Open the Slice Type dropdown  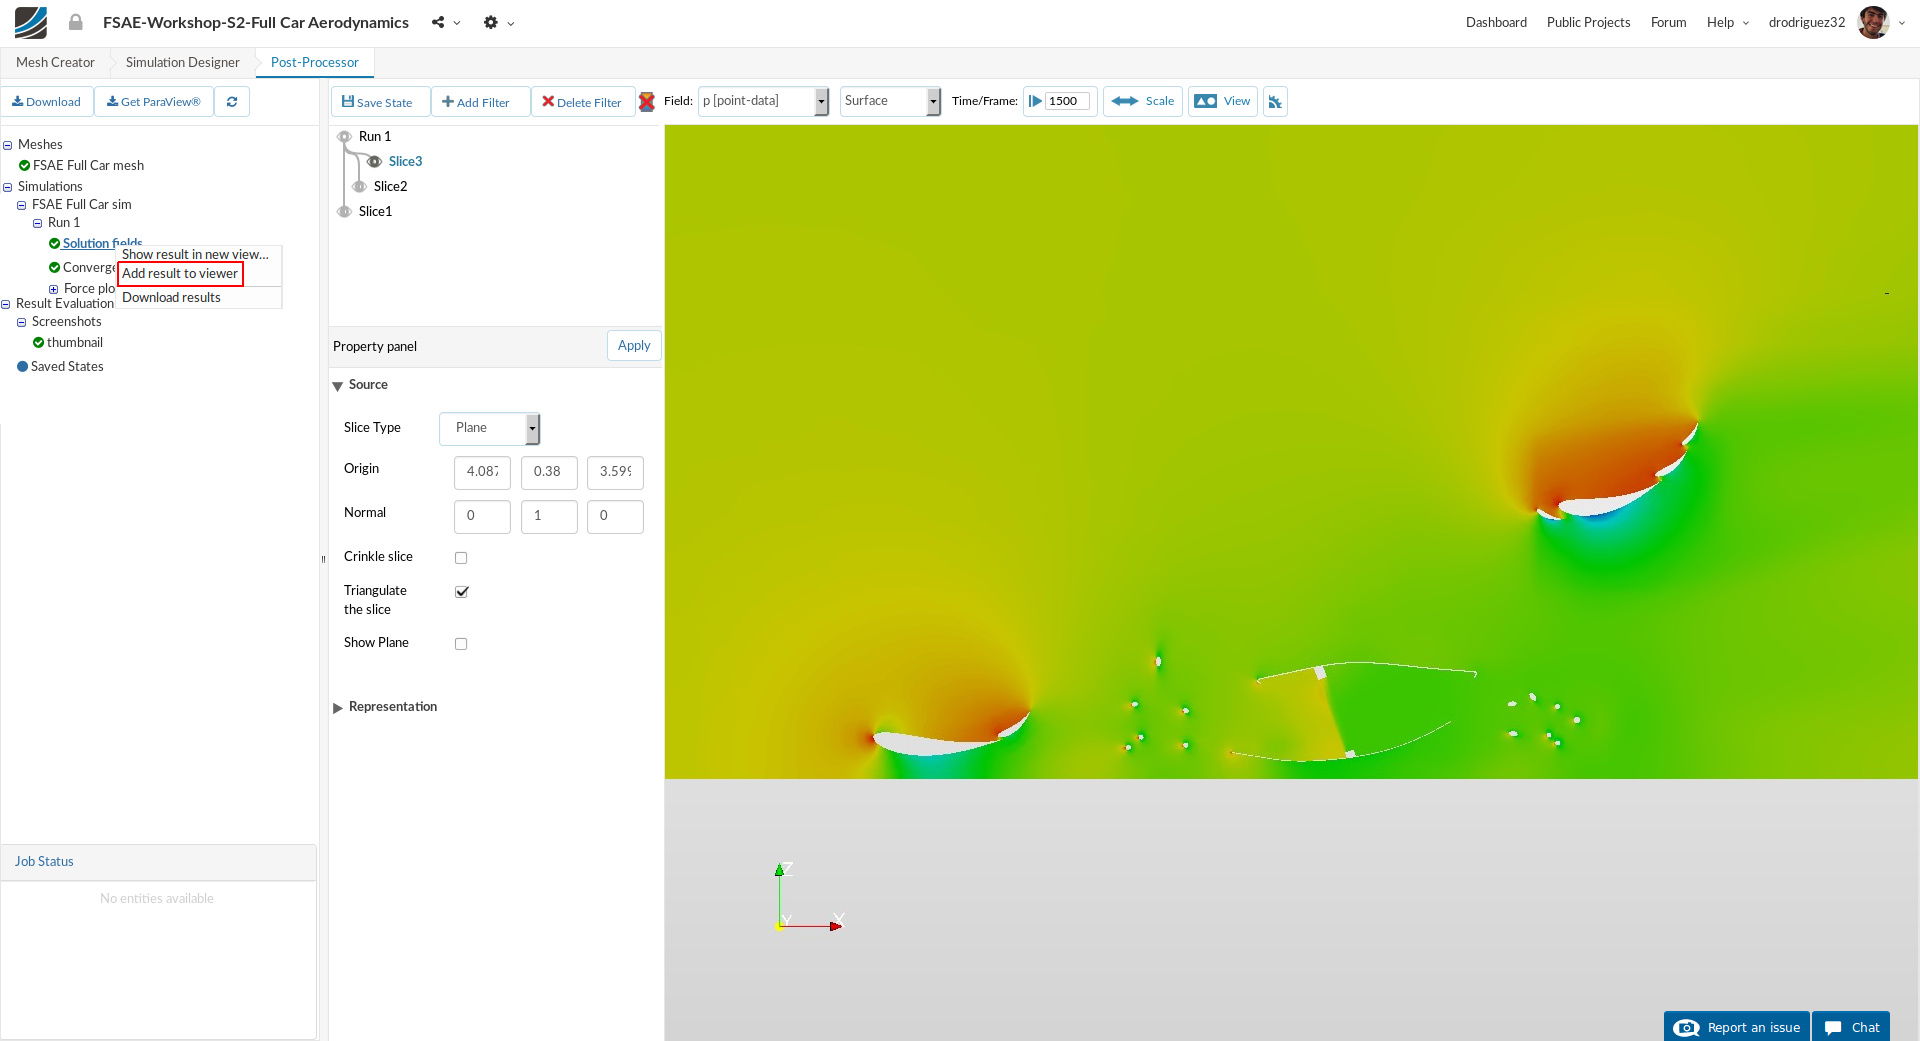(489, 428)
